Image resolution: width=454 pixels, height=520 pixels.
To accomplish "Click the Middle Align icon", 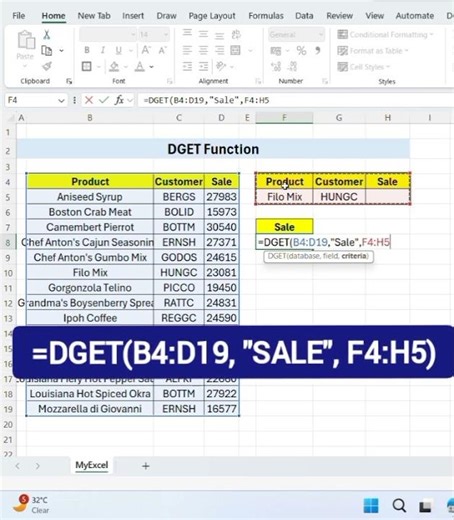I will click(x=203, y=34).
